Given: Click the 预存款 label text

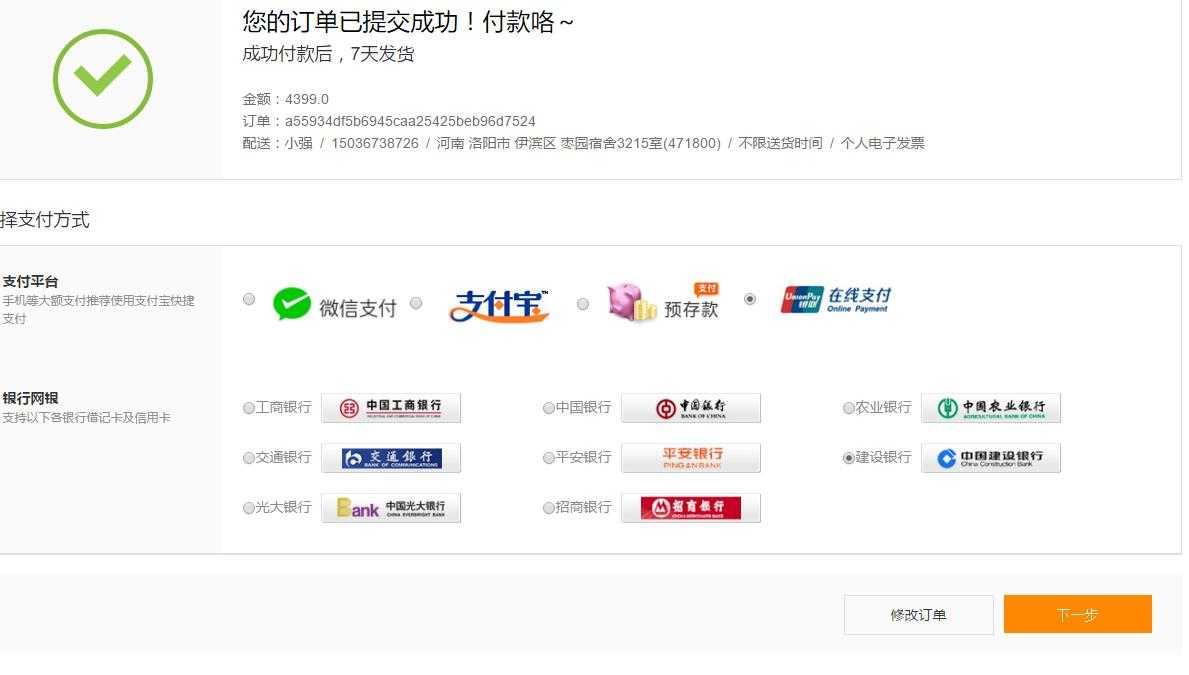Looking at the screenshot, I should (x=691, y=309).
